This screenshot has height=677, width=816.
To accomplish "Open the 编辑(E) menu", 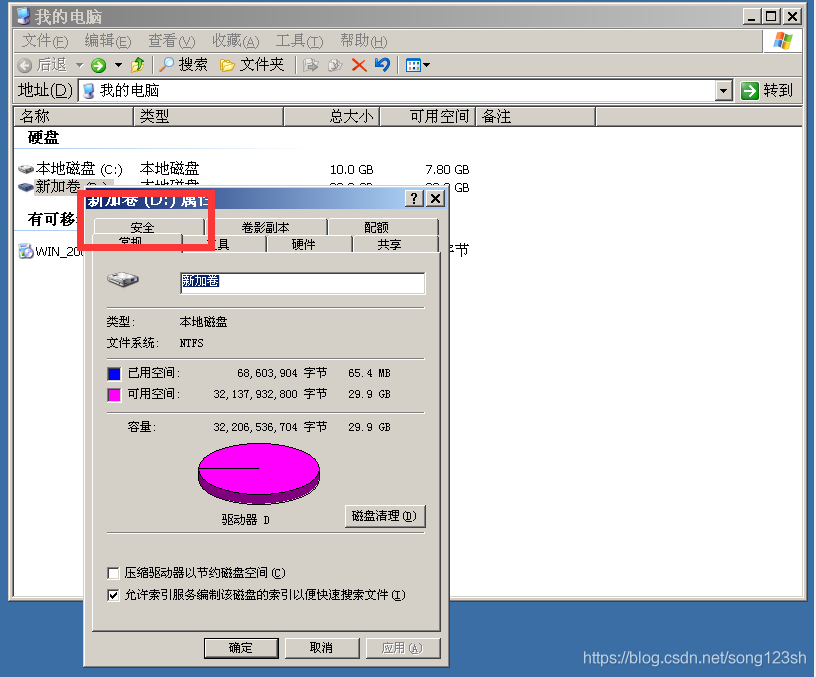I will pyautogui.click(x=108, y=41).
